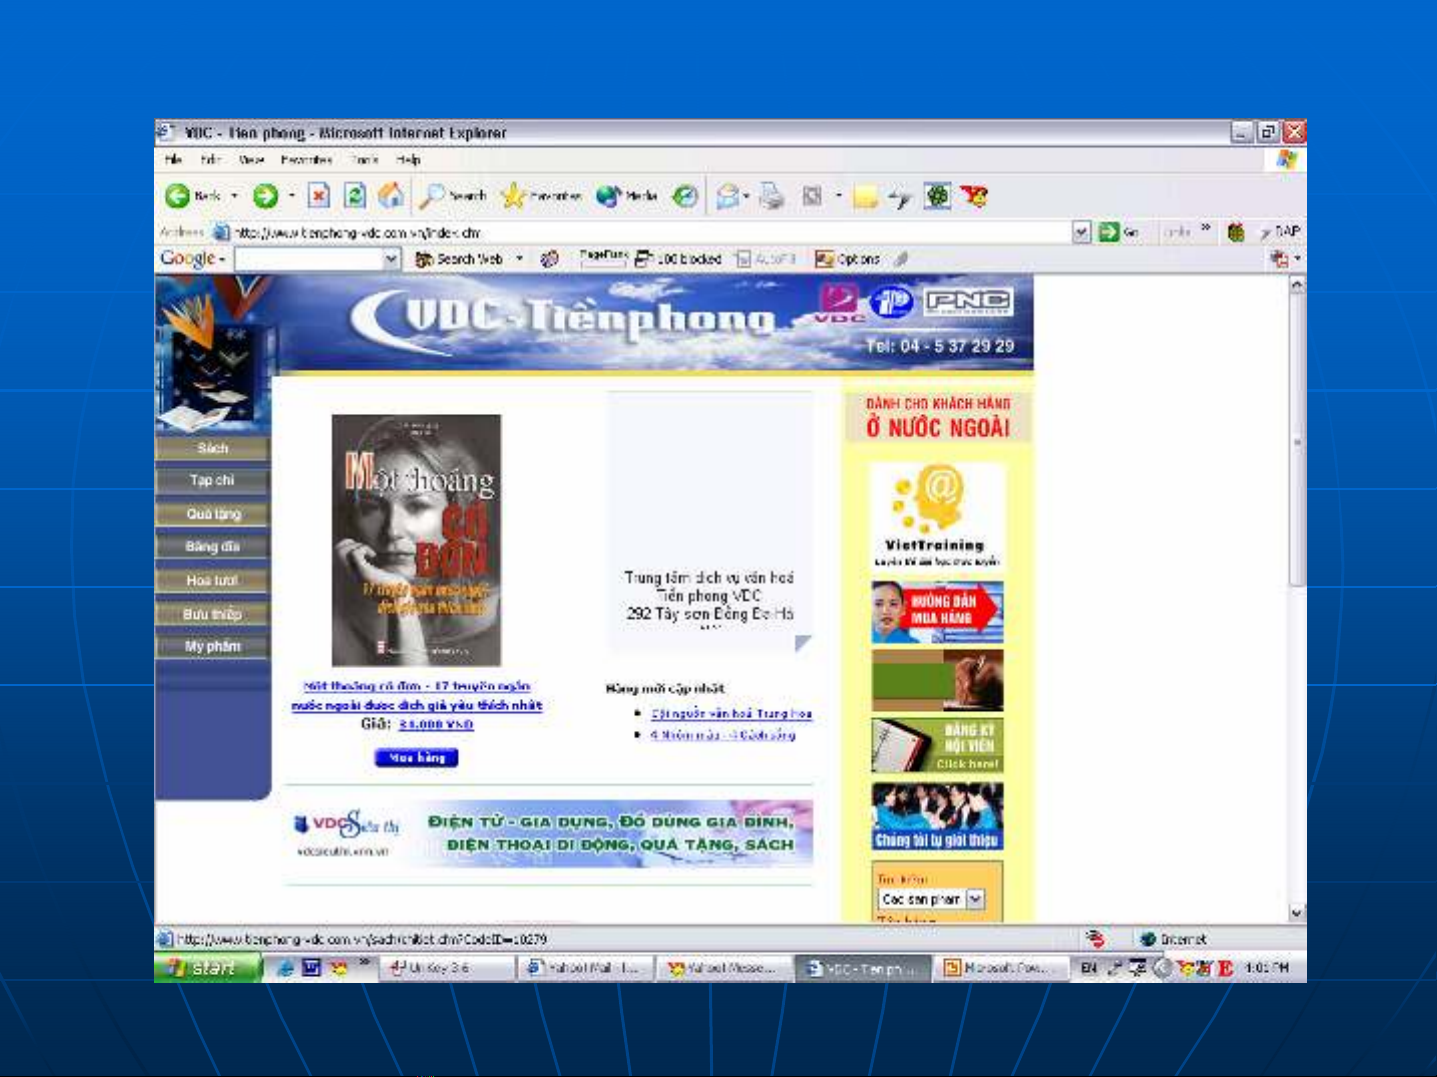Open the Google search box dropdown
This screenshot has height=1077, width=1437.
pos(391,259)
